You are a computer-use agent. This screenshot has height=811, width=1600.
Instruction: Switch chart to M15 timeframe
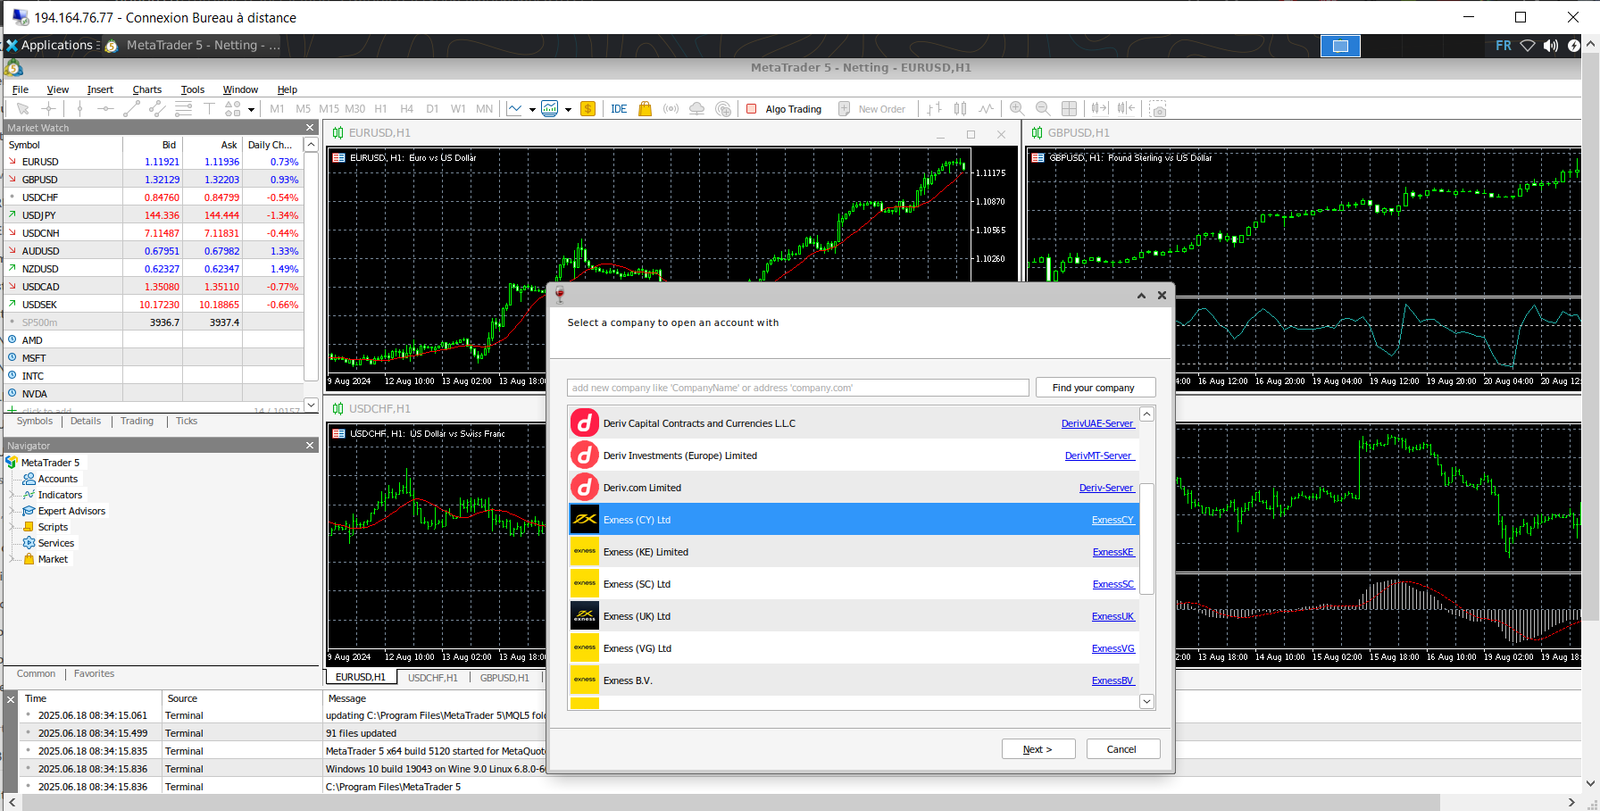pos(328,109)
